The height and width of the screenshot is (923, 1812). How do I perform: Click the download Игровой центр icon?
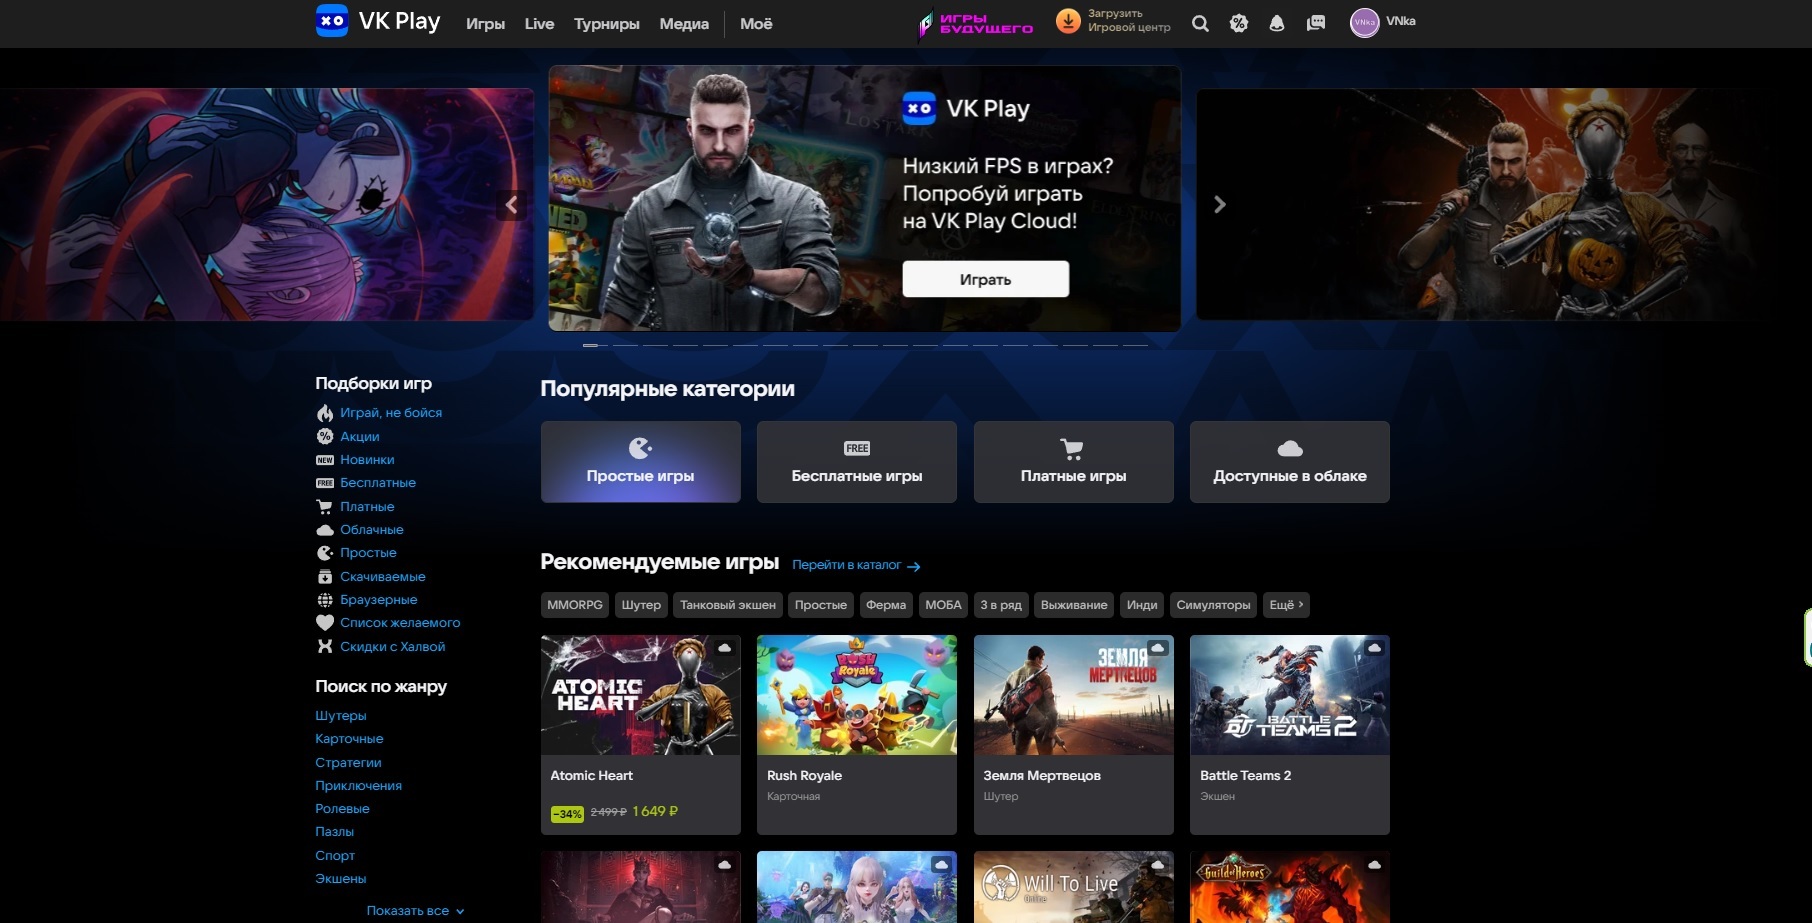(x=1068, y=21)
